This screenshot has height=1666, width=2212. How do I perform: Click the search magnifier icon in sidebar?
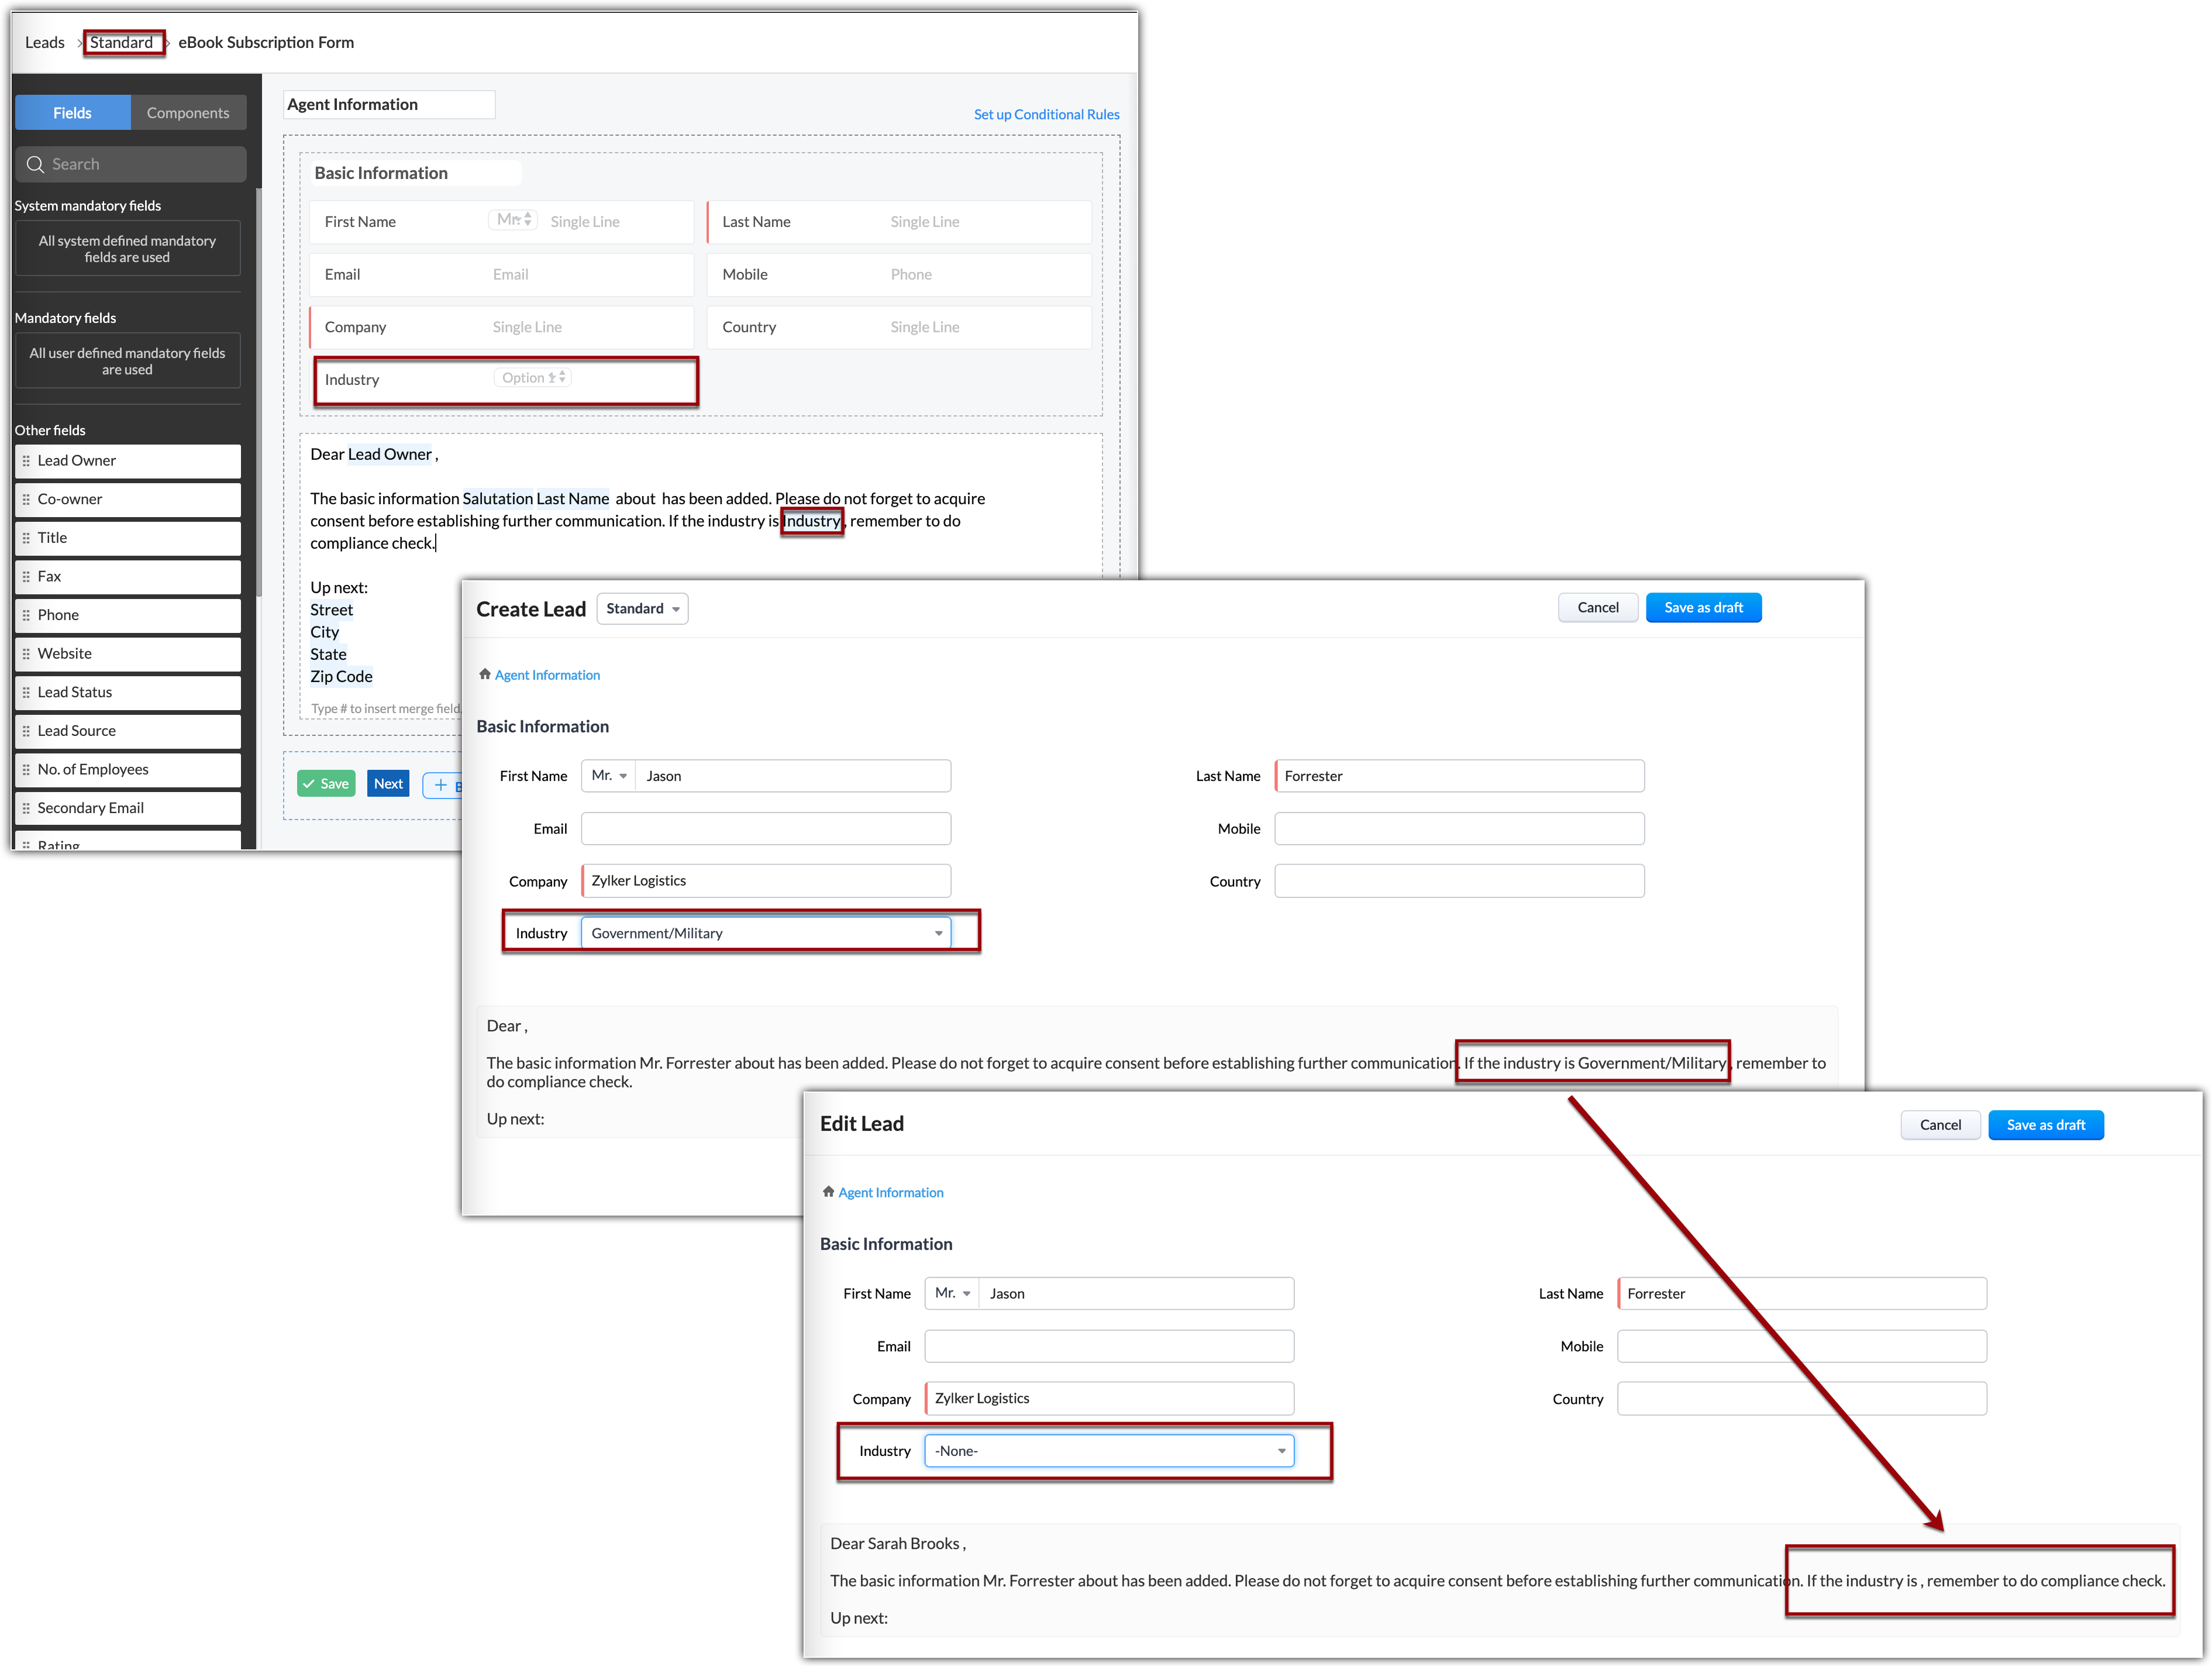coord(35,165)
